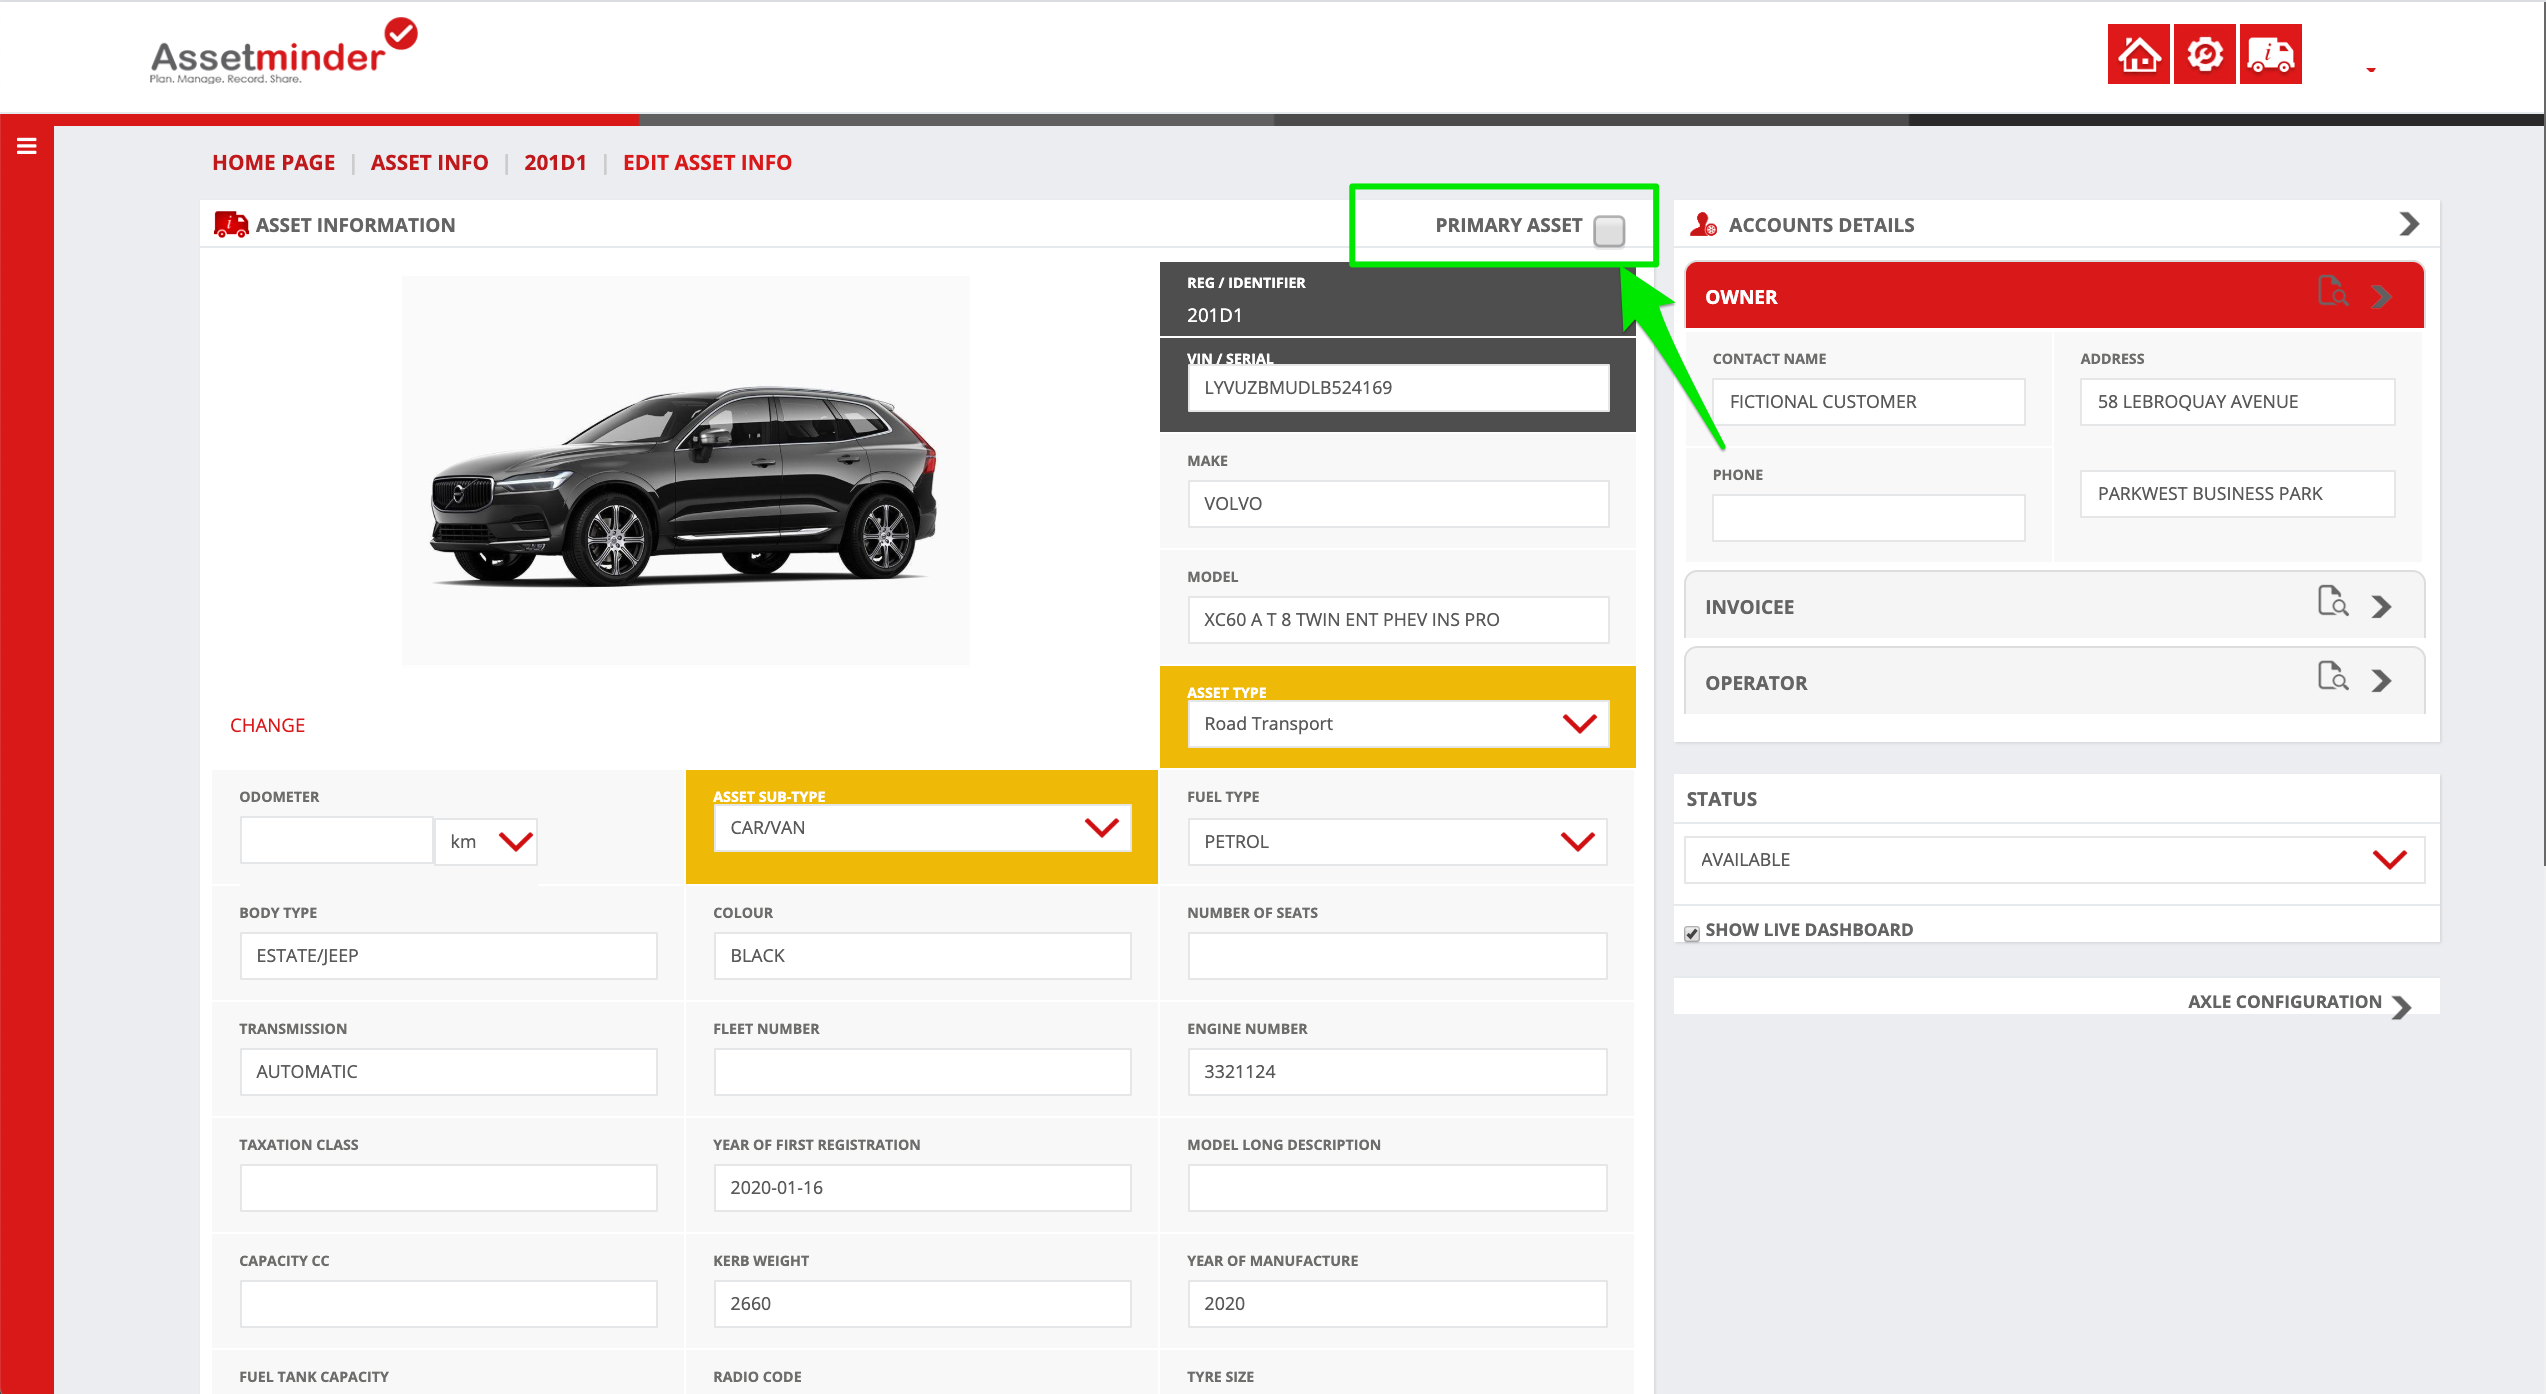This screenshot has height=1394, width=2546.
Task: Click the CHANGE image link
Action: tap(267, 725)
